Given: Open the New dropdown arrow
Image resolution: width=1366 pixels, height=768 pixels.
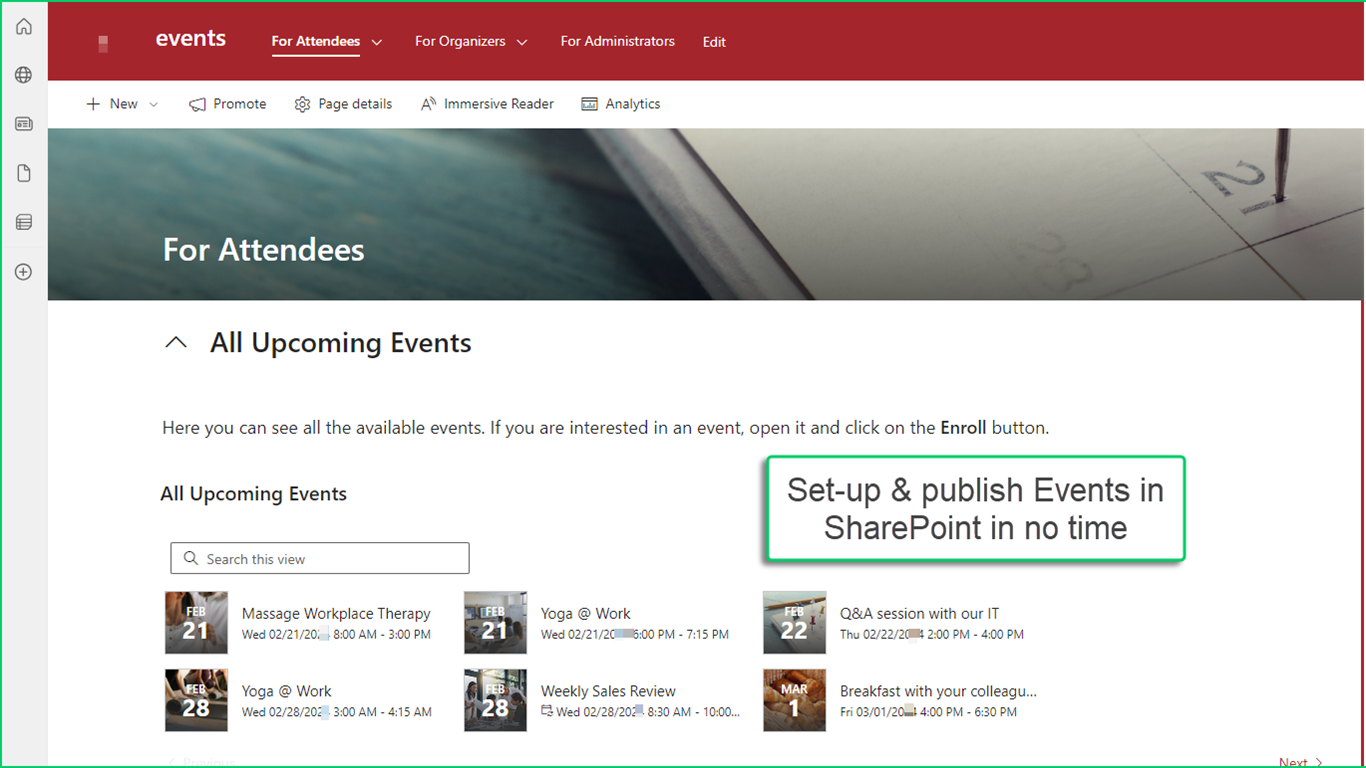Looking at the screenshot, I should pos(153,104).
